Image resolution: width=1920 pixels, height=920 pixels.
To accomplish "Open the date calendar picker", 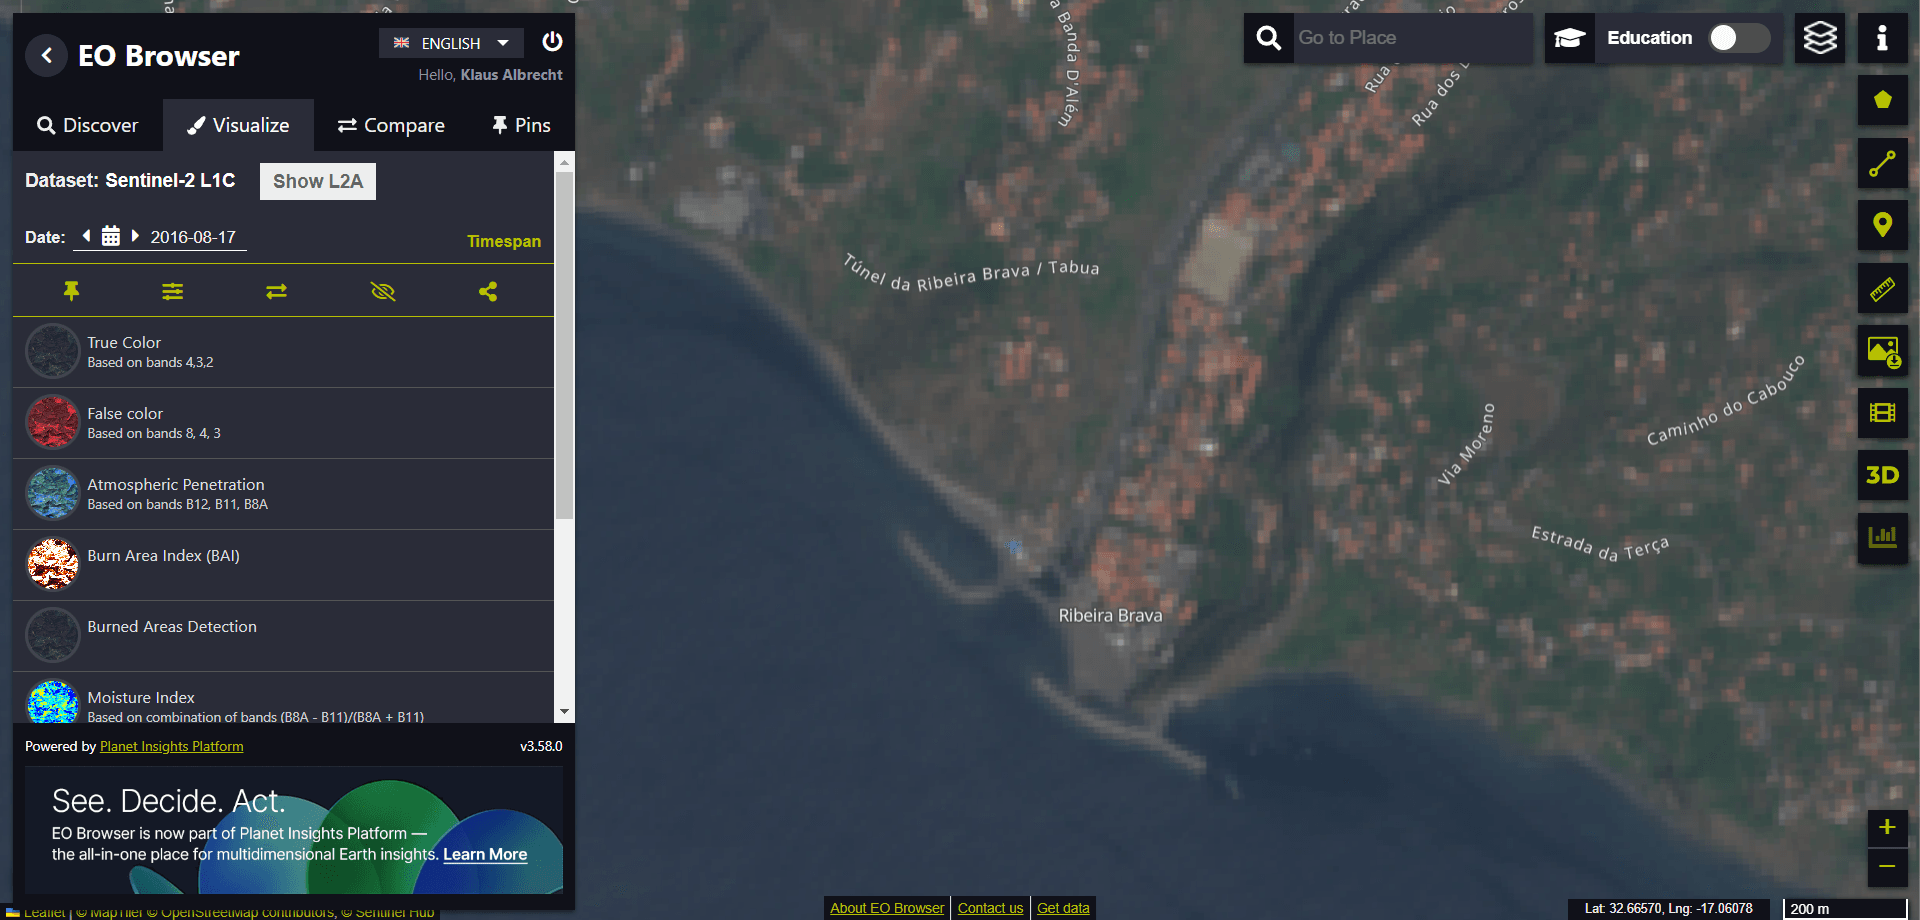I will tap(111, 237).
